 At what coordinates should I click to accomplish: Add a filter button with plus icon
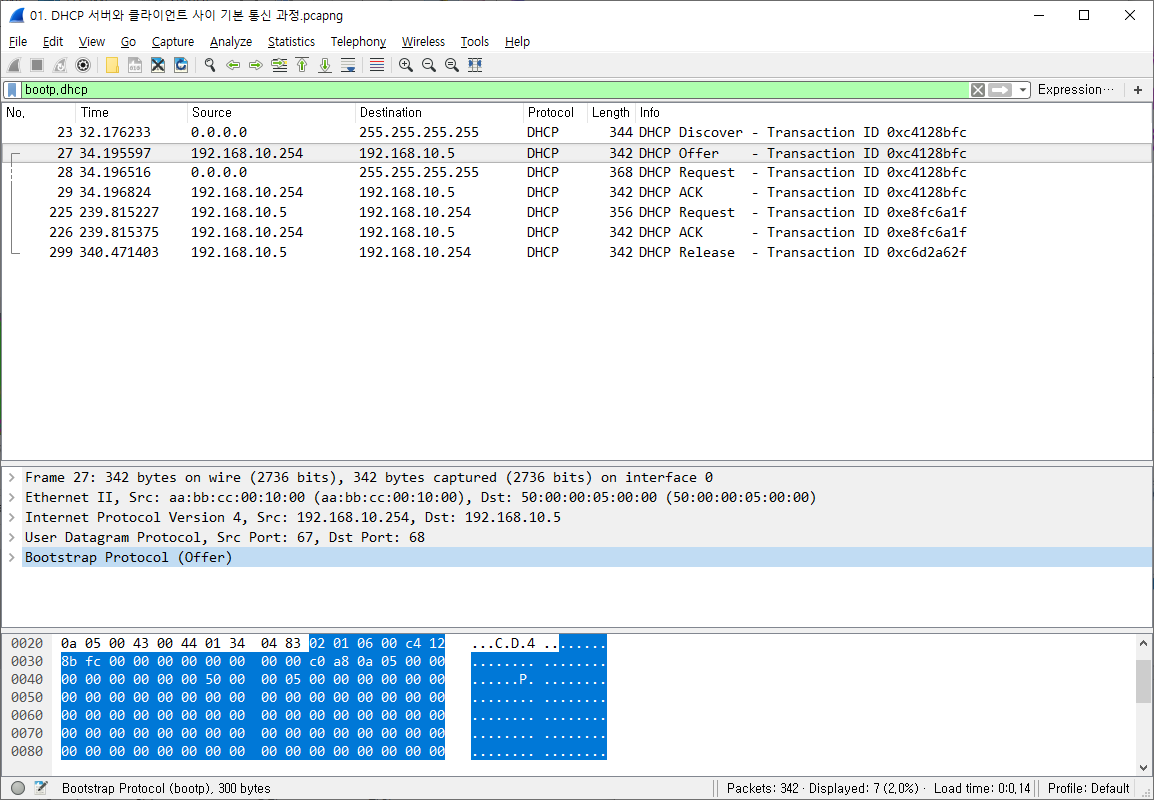coord(1138,90)
